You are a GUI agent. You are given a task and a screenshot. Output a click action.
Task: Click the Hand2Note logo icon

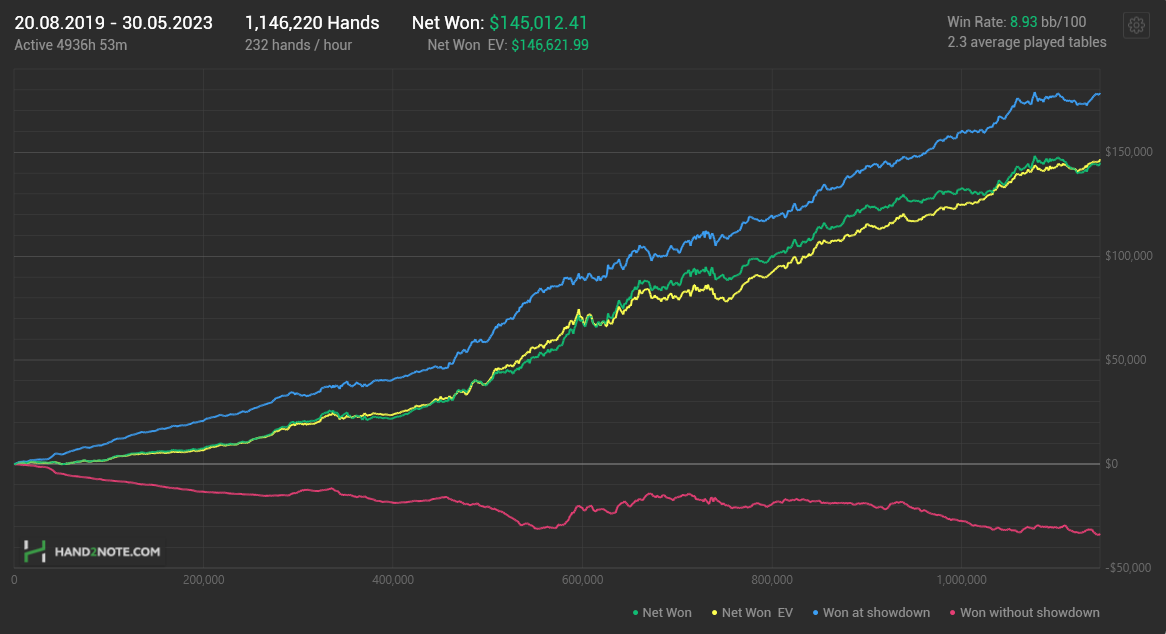[35, 551]
